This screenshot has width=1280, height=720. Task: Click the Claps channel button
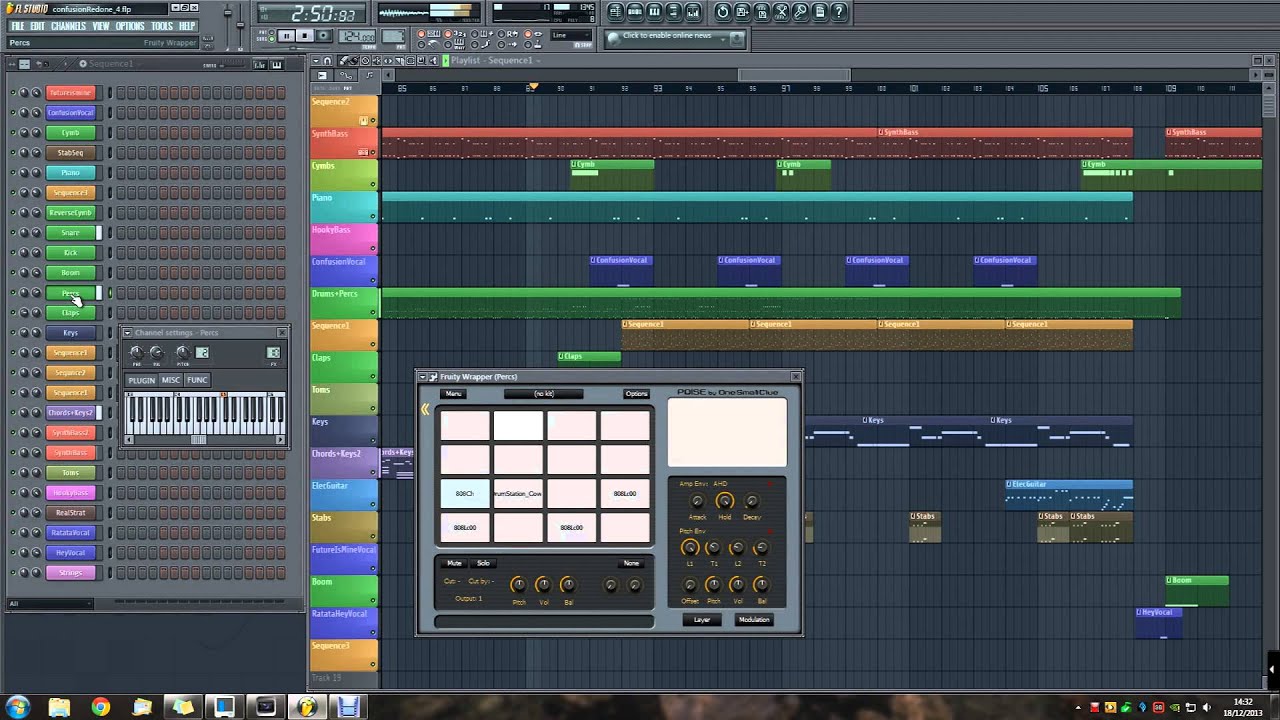[x=70, y=312]
